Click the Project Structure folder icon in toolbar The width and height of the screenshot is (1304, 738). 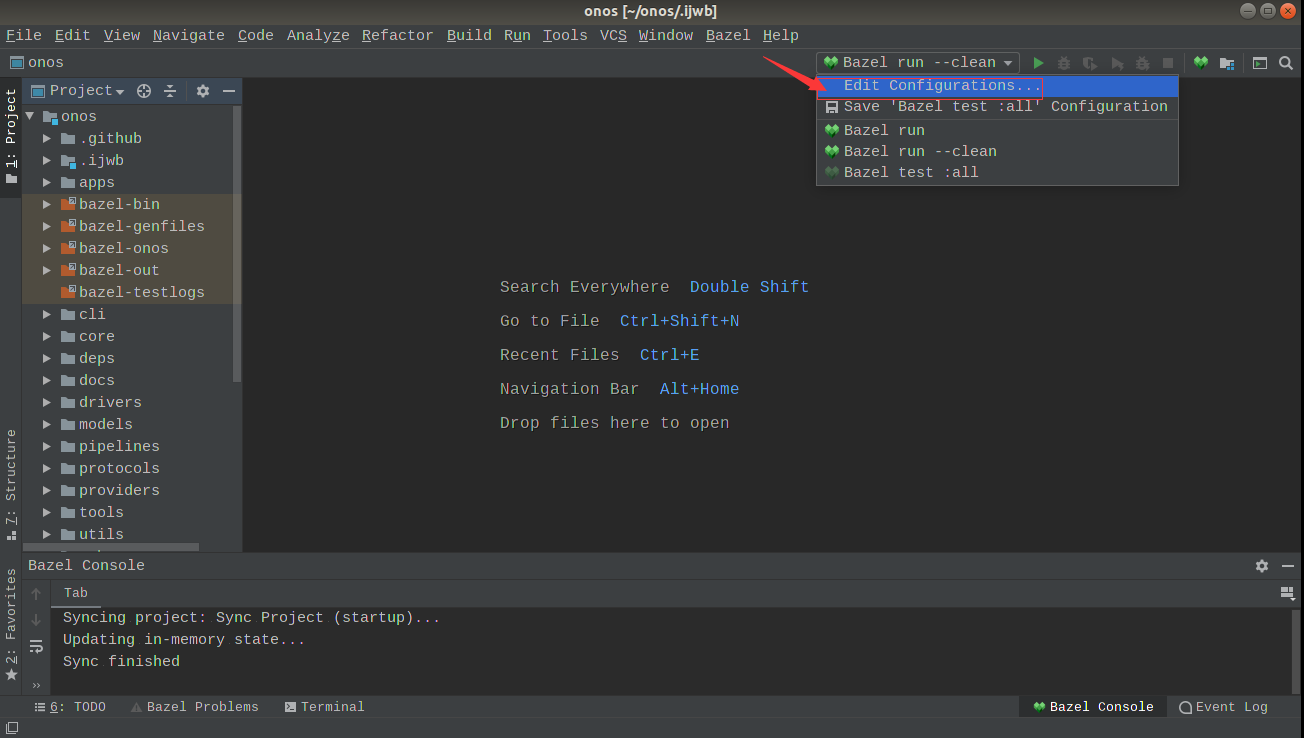[1226, 63]
